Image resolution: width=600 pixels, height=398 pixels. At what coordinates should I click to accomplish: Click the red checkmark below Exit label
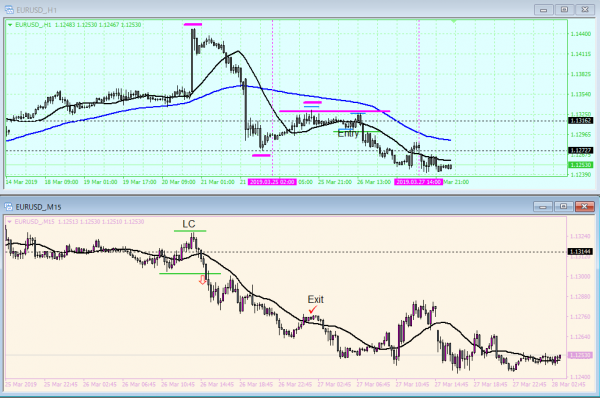point(313,309)
